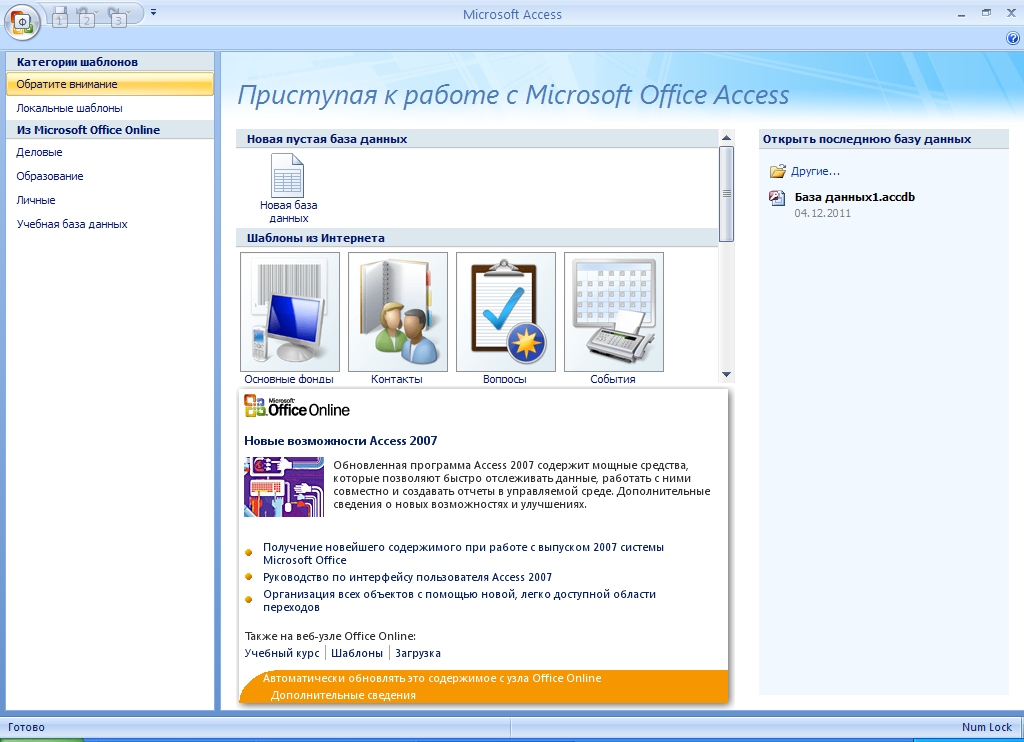The width and height of the screenshot is (1024, 742).
Task: Click the Redo icon in Quick Access Toolbar
Action: [x=118, y=15]
